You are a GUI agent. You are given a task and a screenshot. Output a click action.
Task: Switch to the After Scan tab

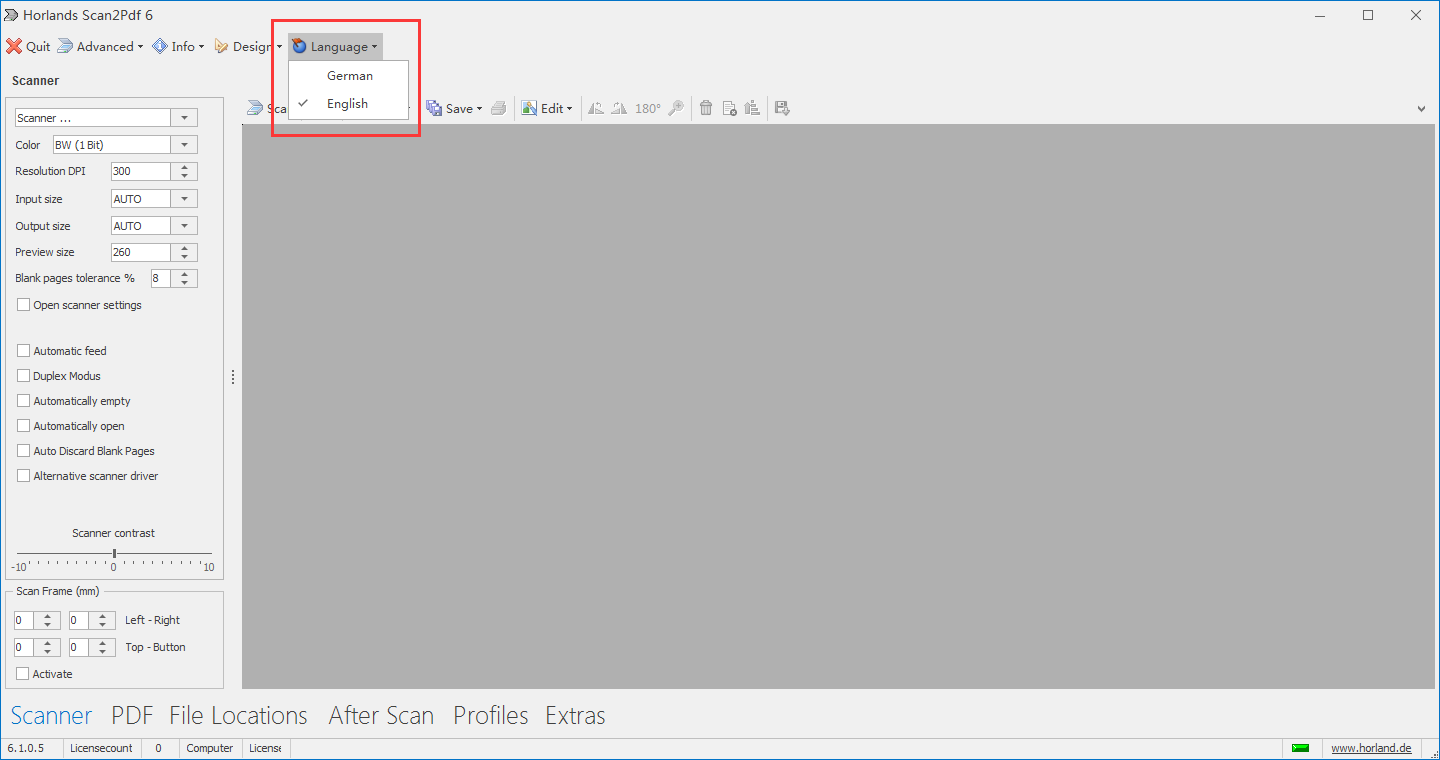point(381,715)
